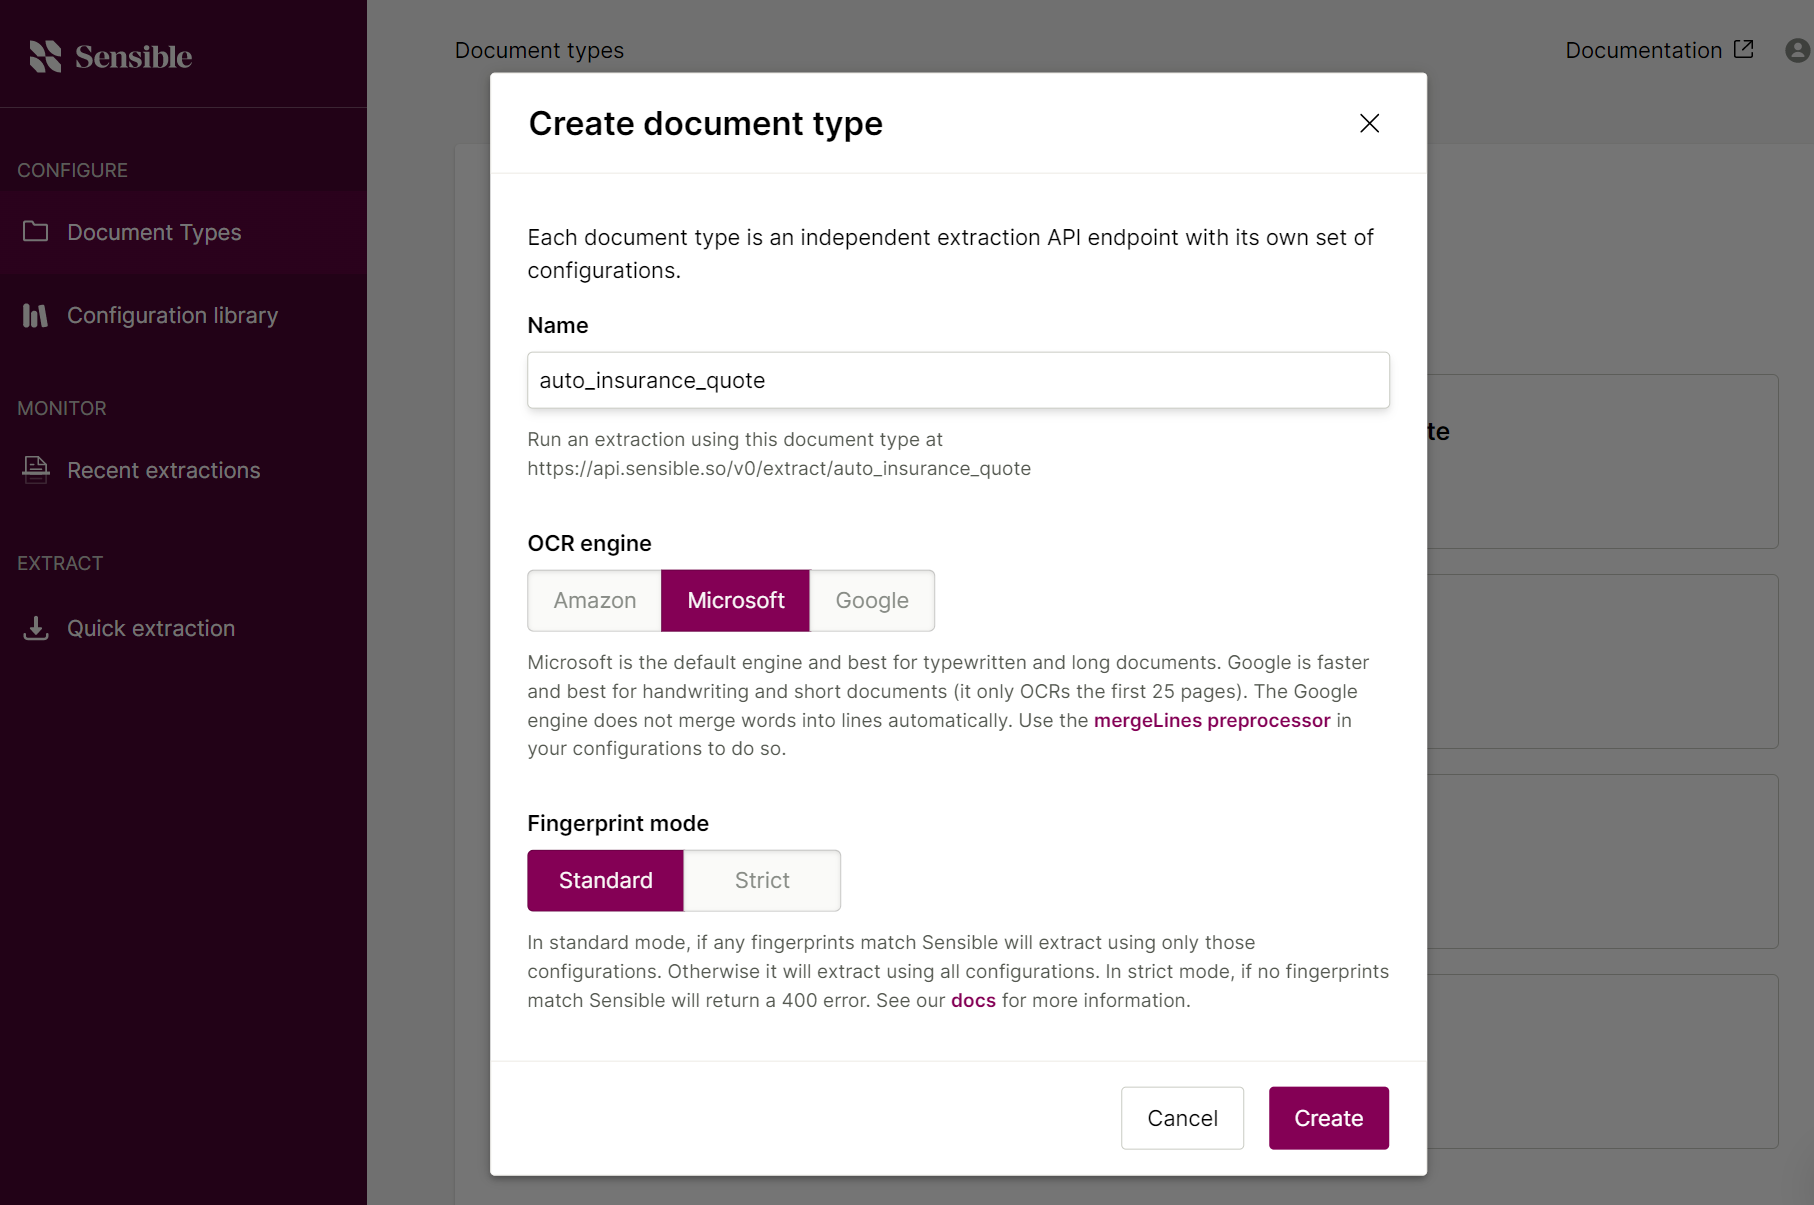Open the user account avatar icon

click(1797, 50)
